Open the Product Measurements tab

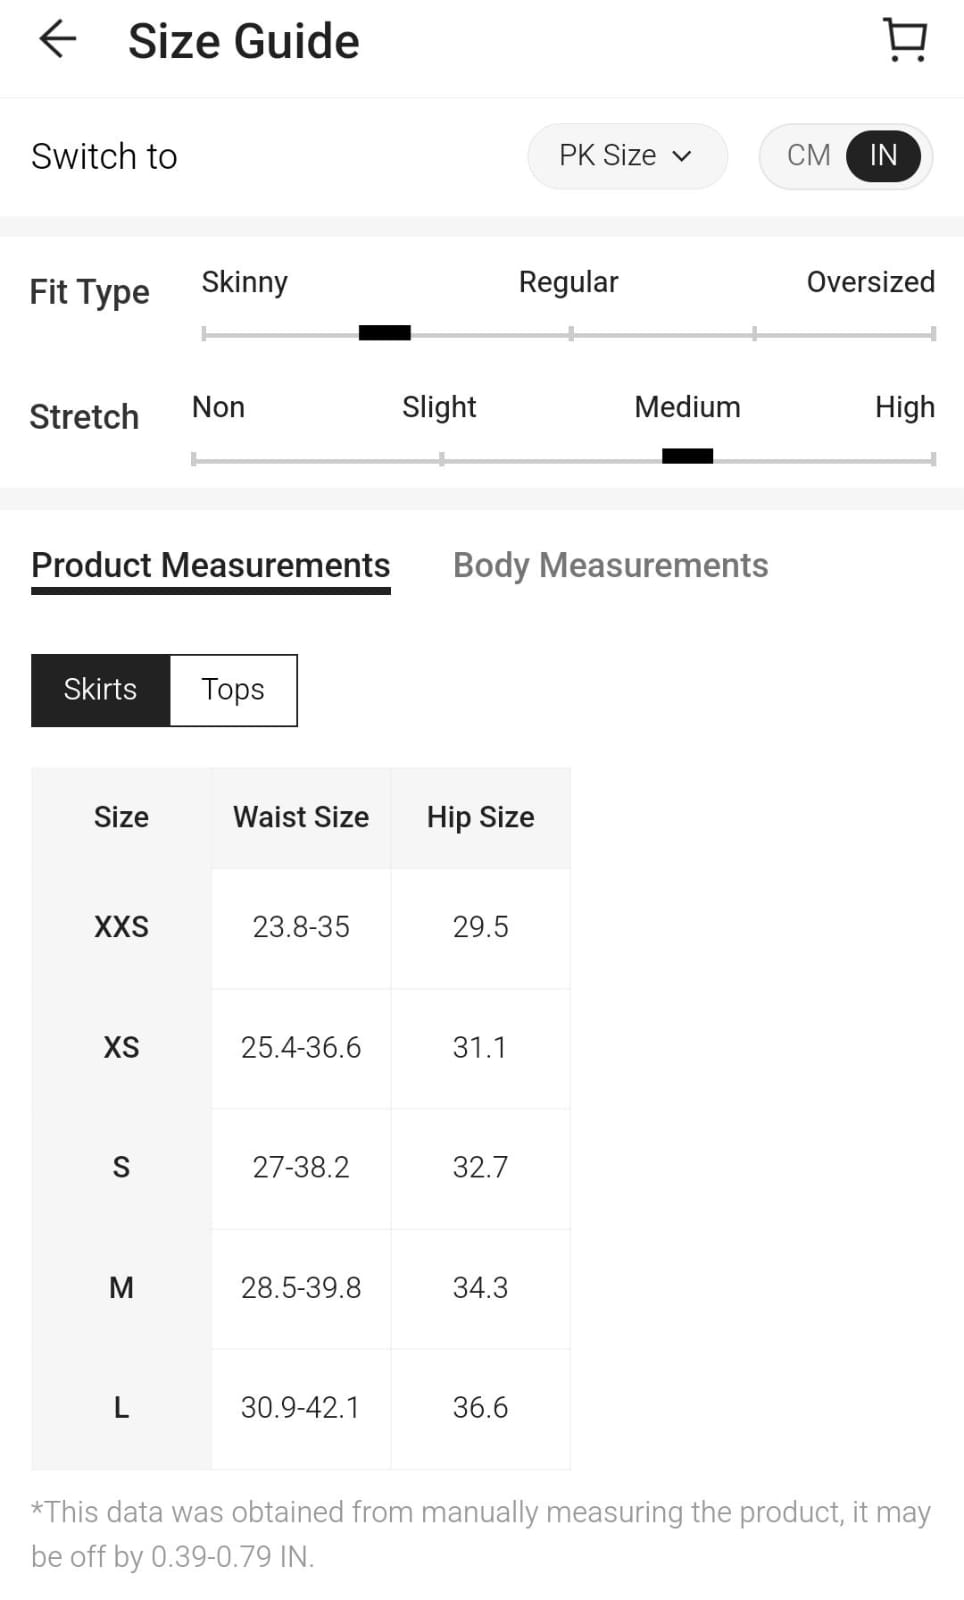(211, 566)
